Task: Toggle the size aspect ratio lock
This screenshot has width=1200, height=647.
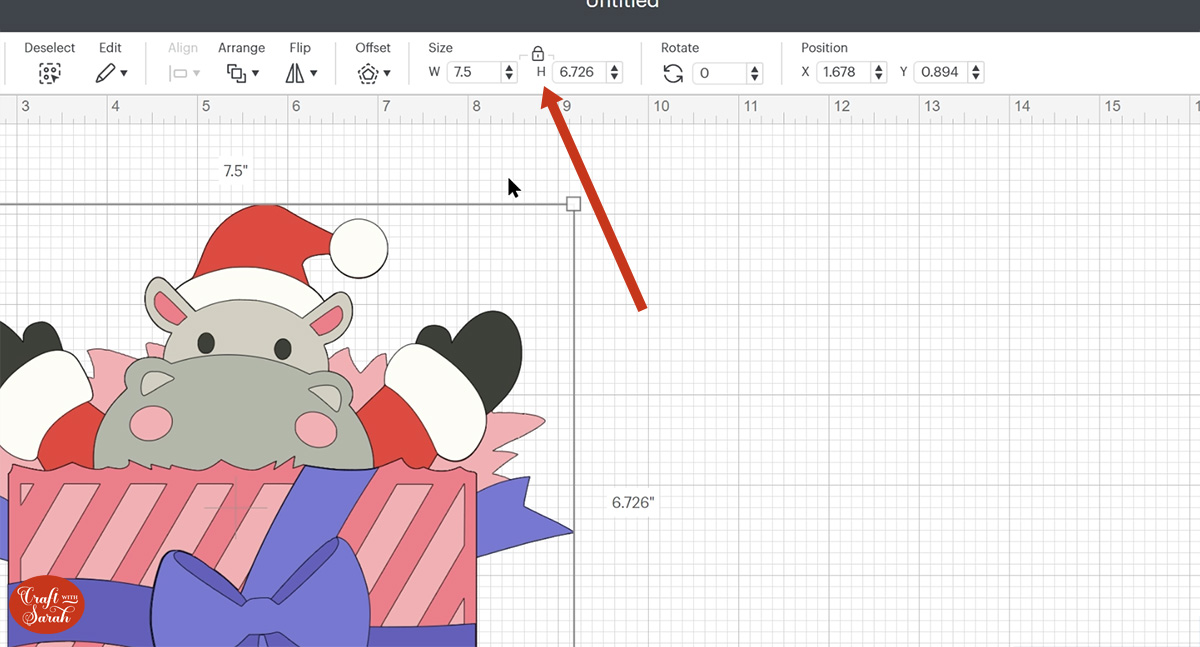Action: [537, 54]
